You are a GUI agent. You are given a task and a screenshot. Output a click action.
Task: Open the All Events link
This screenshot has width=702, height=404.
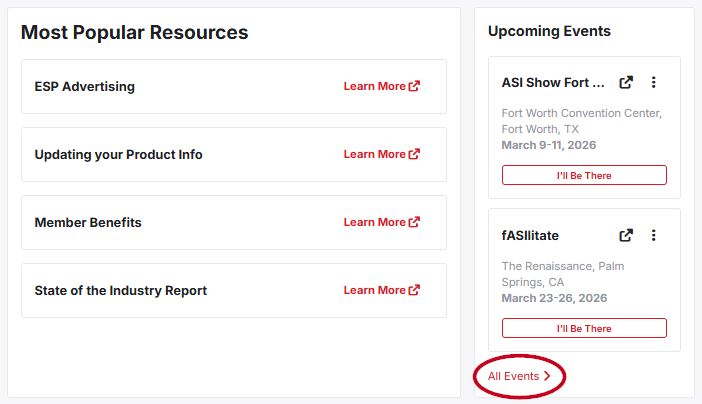[x=513, y=377]
